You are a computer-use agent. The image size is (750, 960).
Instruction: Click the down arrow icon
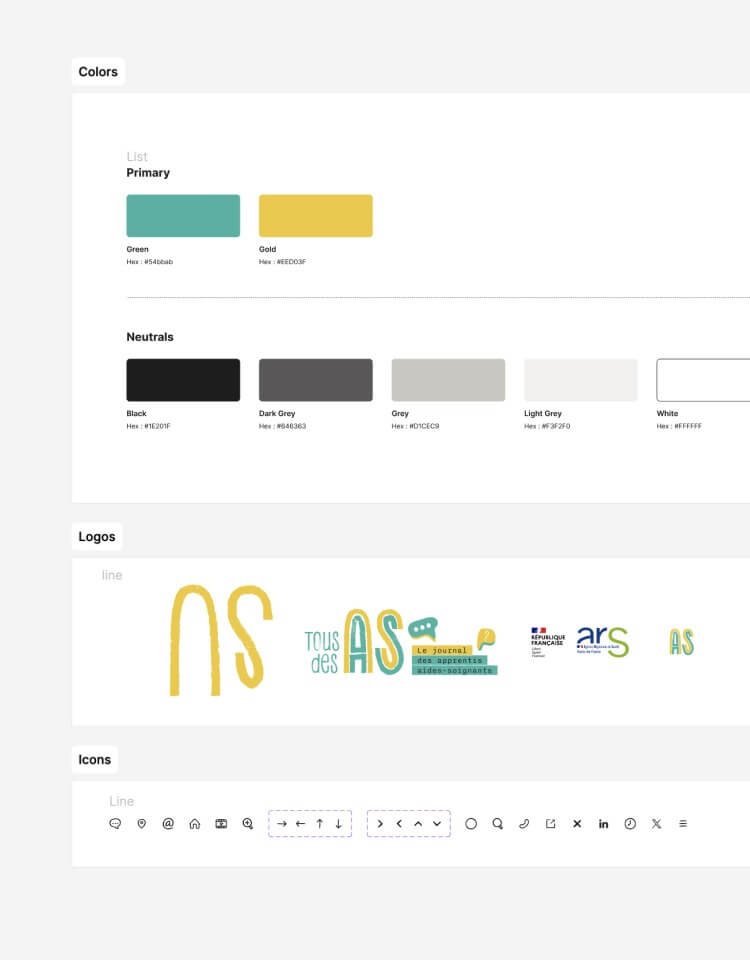[x=338, y=823]
